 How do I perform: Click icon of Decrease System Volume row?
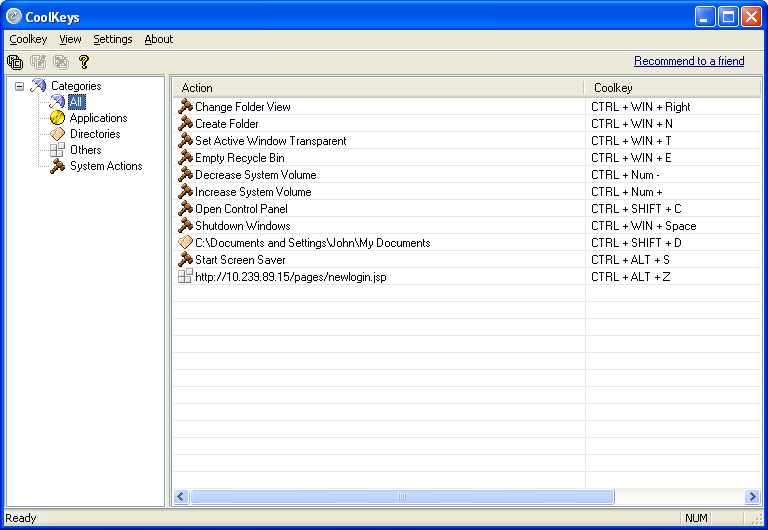click(x=185, y=174)
